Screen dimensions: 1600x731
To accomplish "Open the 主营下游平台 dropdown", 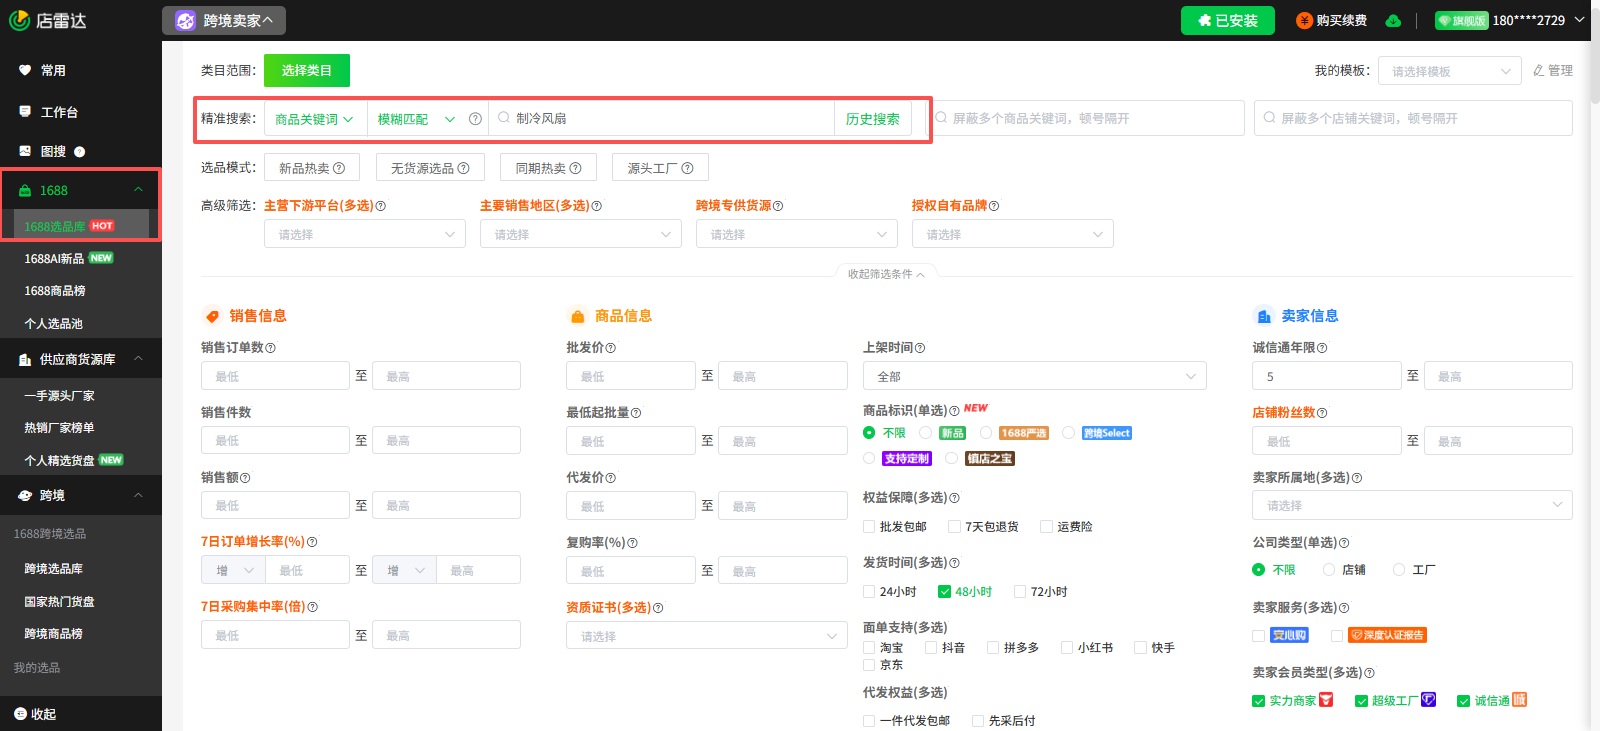I will click(x=365, y=234).
